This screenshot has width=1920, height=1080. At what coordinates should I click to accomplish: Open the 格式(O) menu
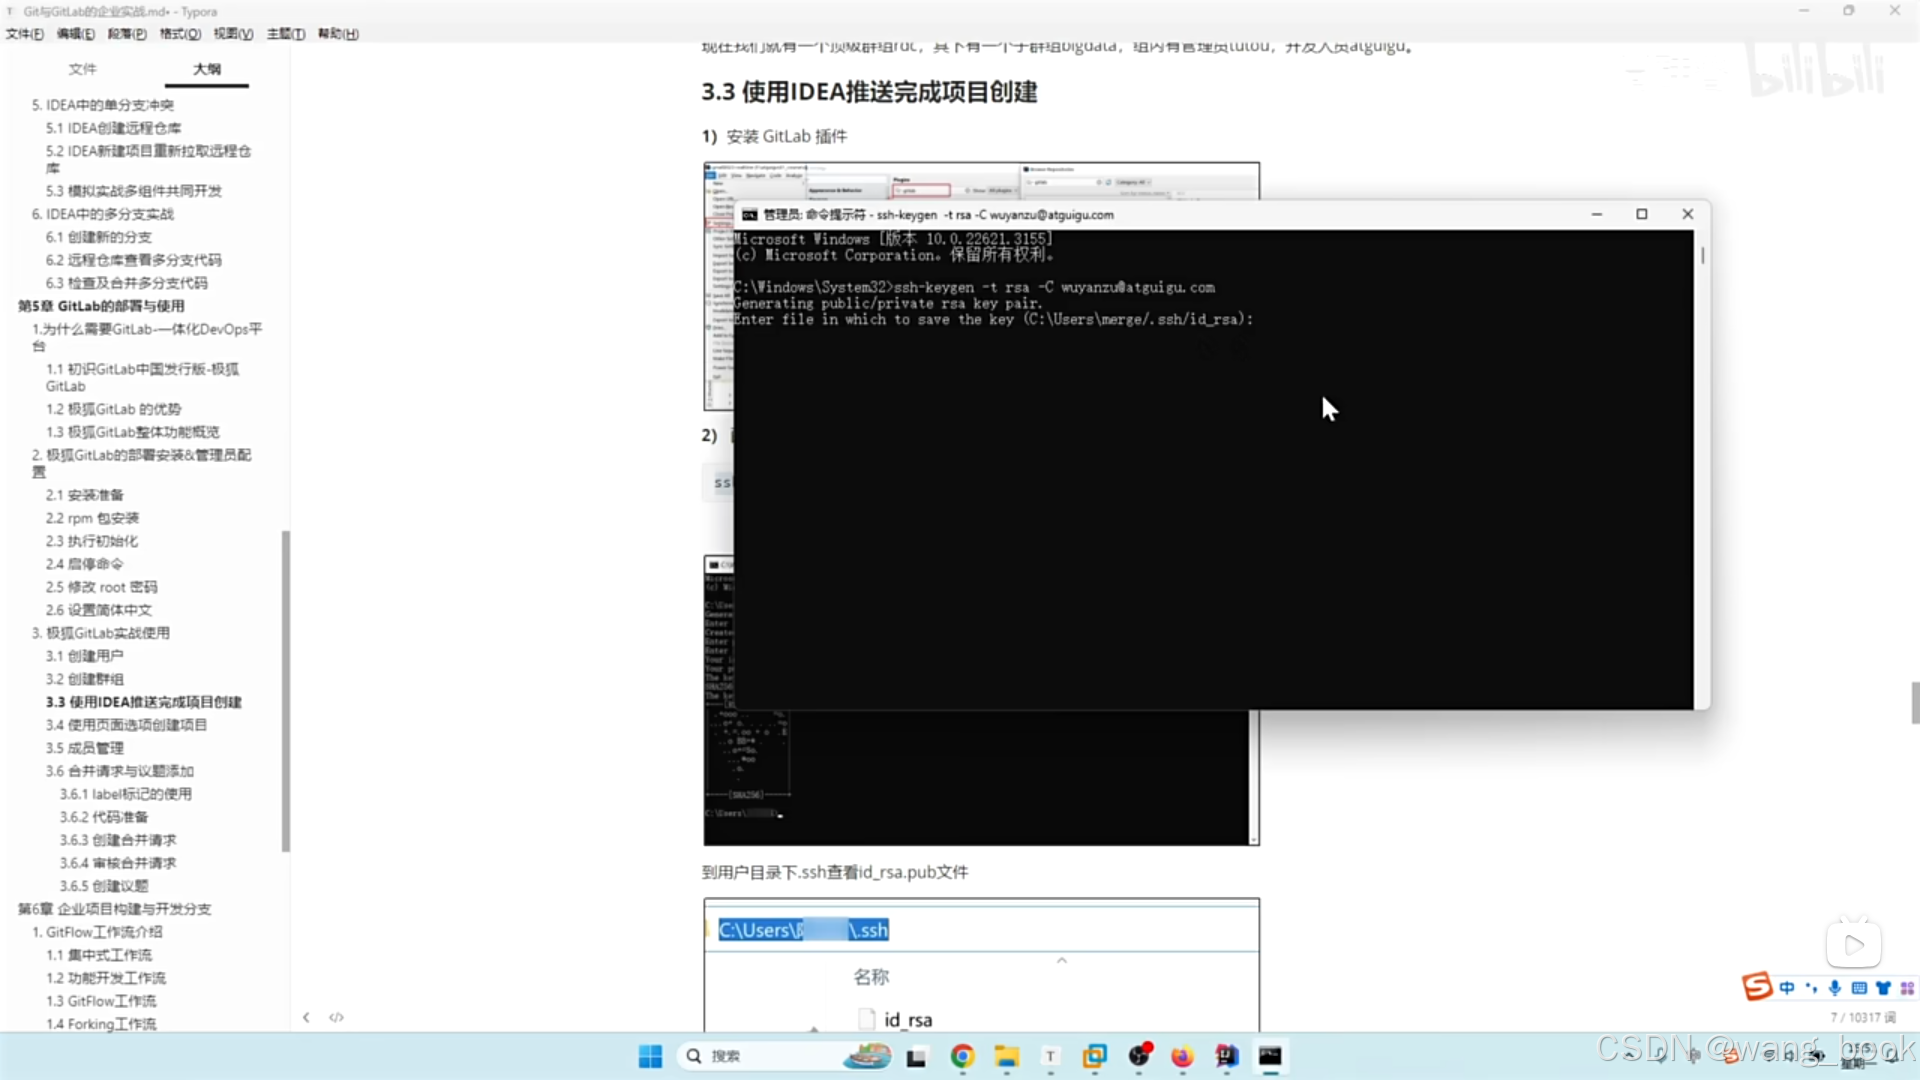point(180,34)
